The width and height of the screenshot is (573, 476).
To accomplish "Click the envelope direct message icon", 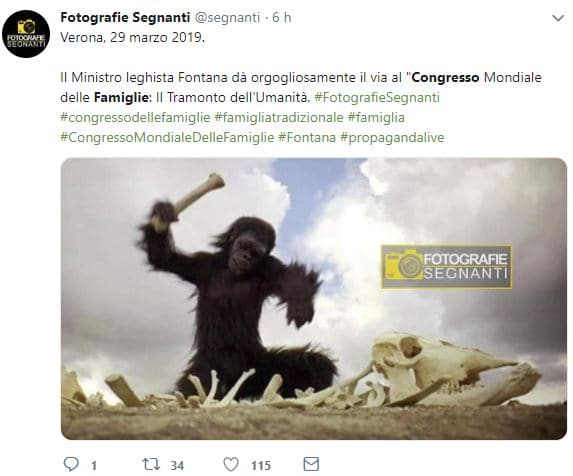I will coord(311,464).
